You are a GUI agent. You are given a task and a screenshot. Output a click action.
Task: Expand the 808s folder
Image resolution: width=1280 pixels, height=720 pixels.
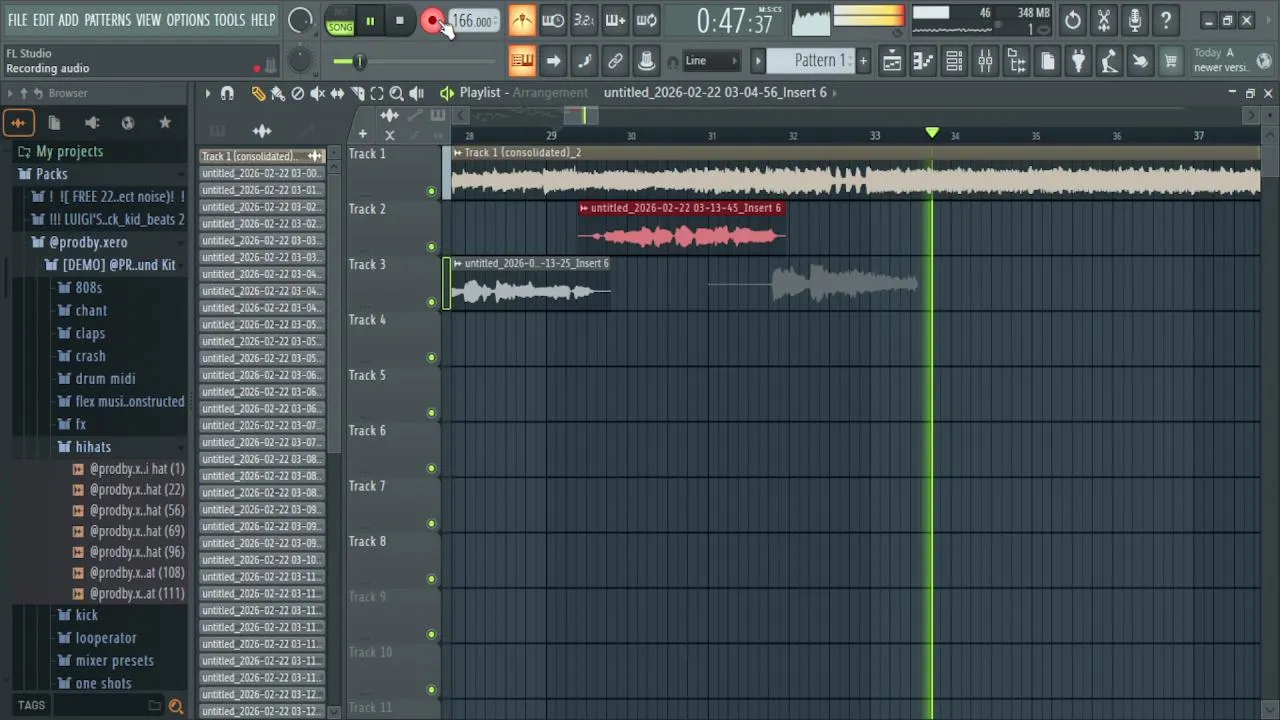pos(89,287)
